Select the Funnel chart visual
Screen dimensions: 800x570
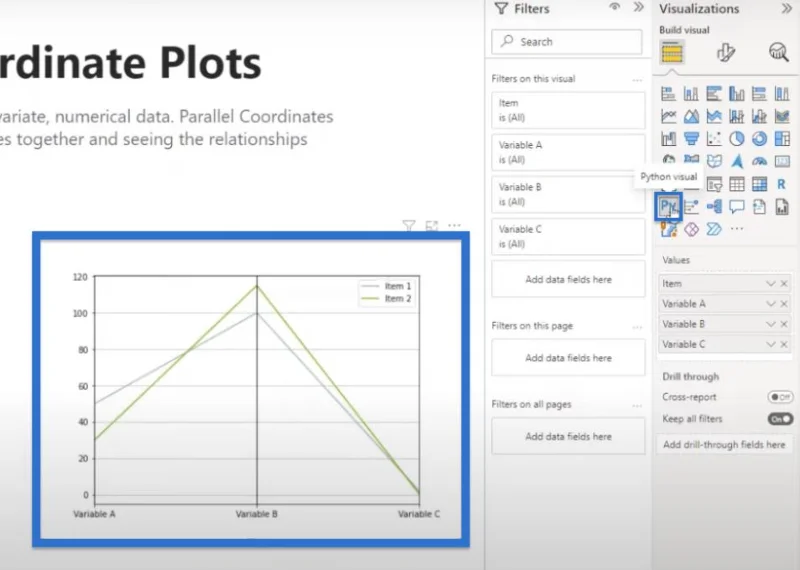(691, 139)
